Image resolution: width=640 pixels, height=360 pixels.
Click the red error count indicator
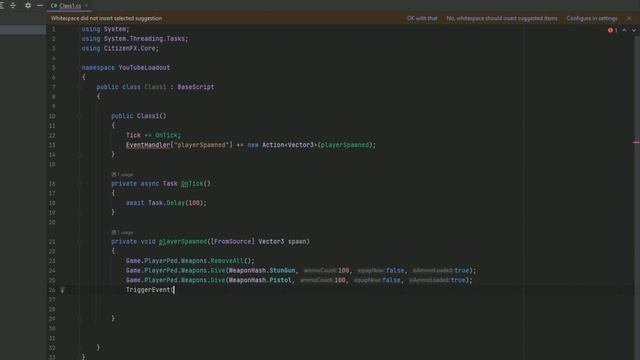click(x=613, y=30)
